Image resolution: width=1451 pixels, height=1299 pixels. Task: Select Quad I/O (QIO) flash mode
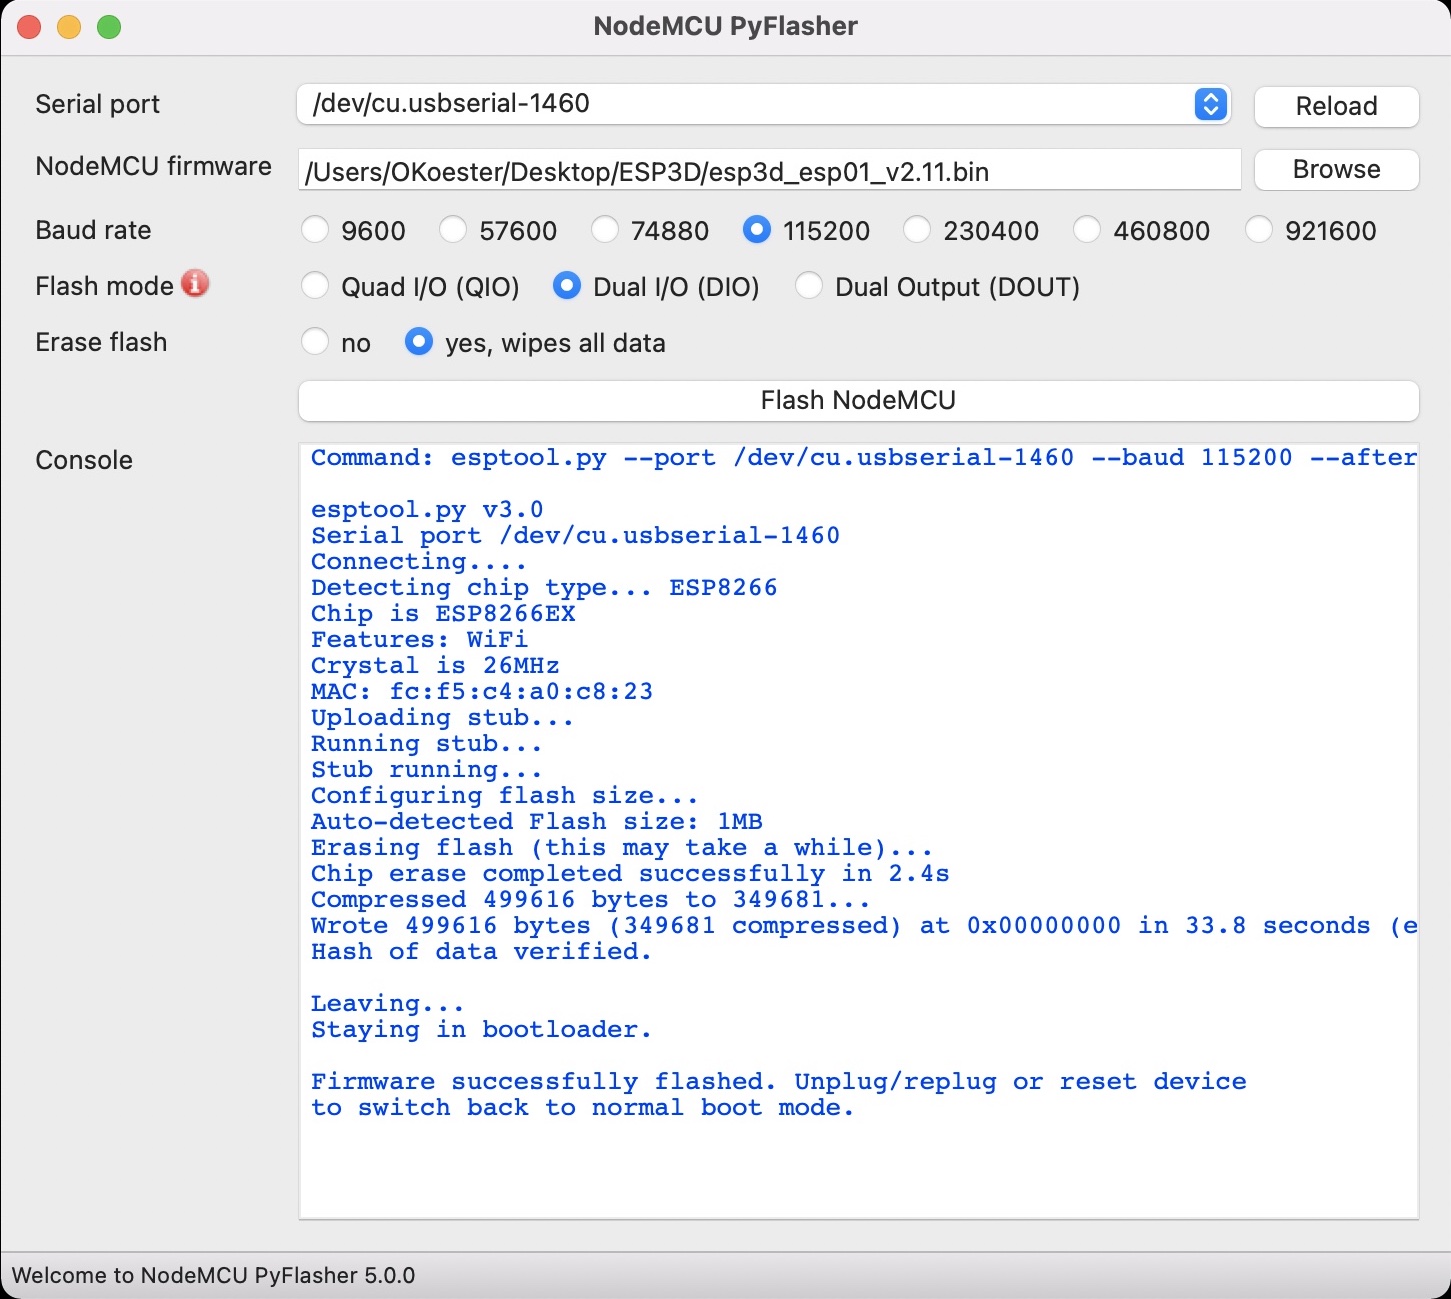[x=315, y=286]
